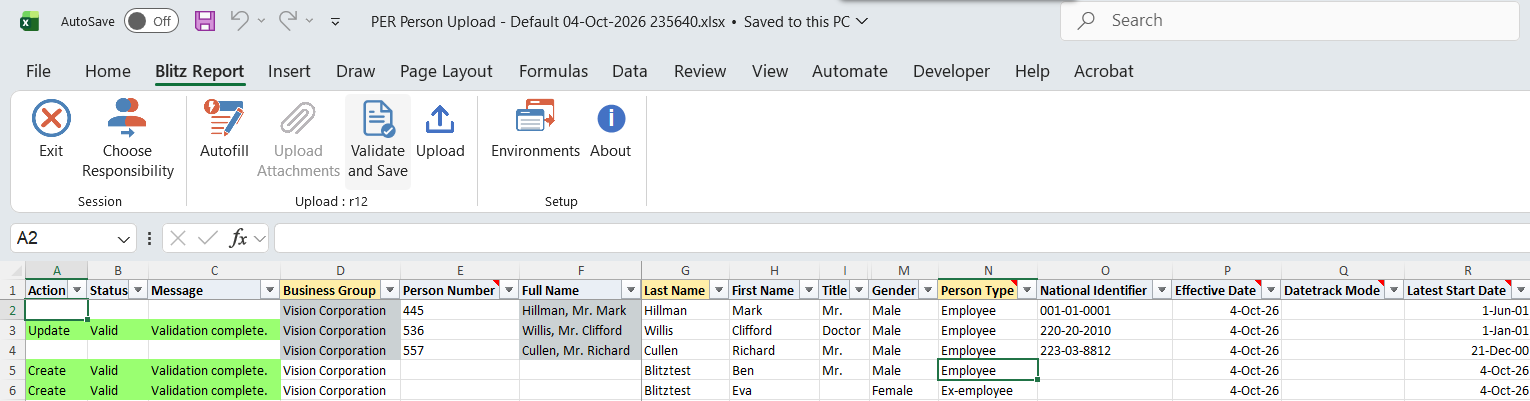Select Title cell reading Doctor
This screenshot has height=401, width=1530.
[x=844, y=330]
